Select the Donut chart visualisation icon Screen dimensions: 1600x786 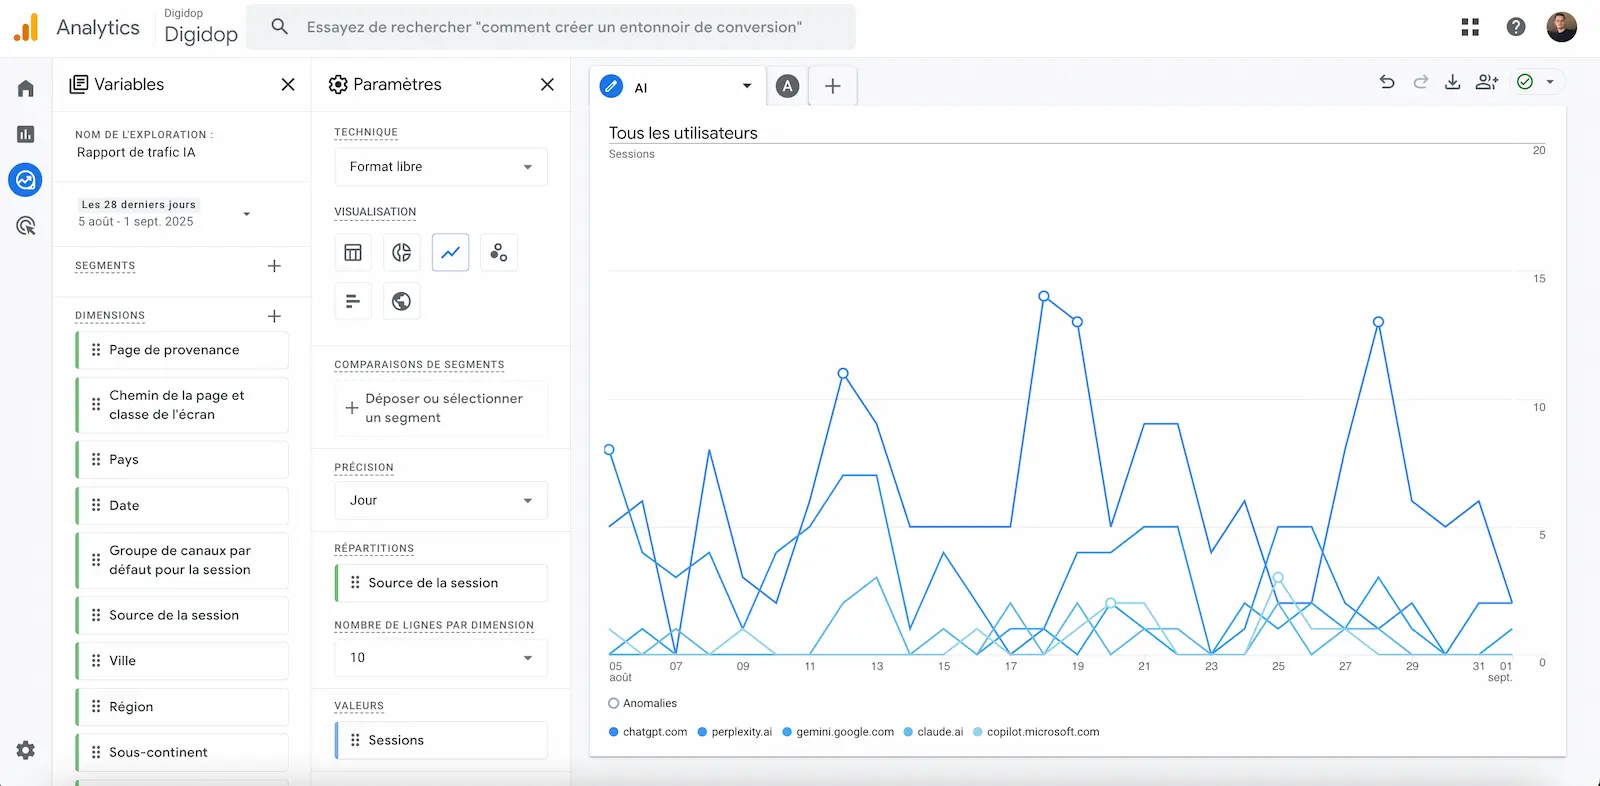[x=401, y=252]
